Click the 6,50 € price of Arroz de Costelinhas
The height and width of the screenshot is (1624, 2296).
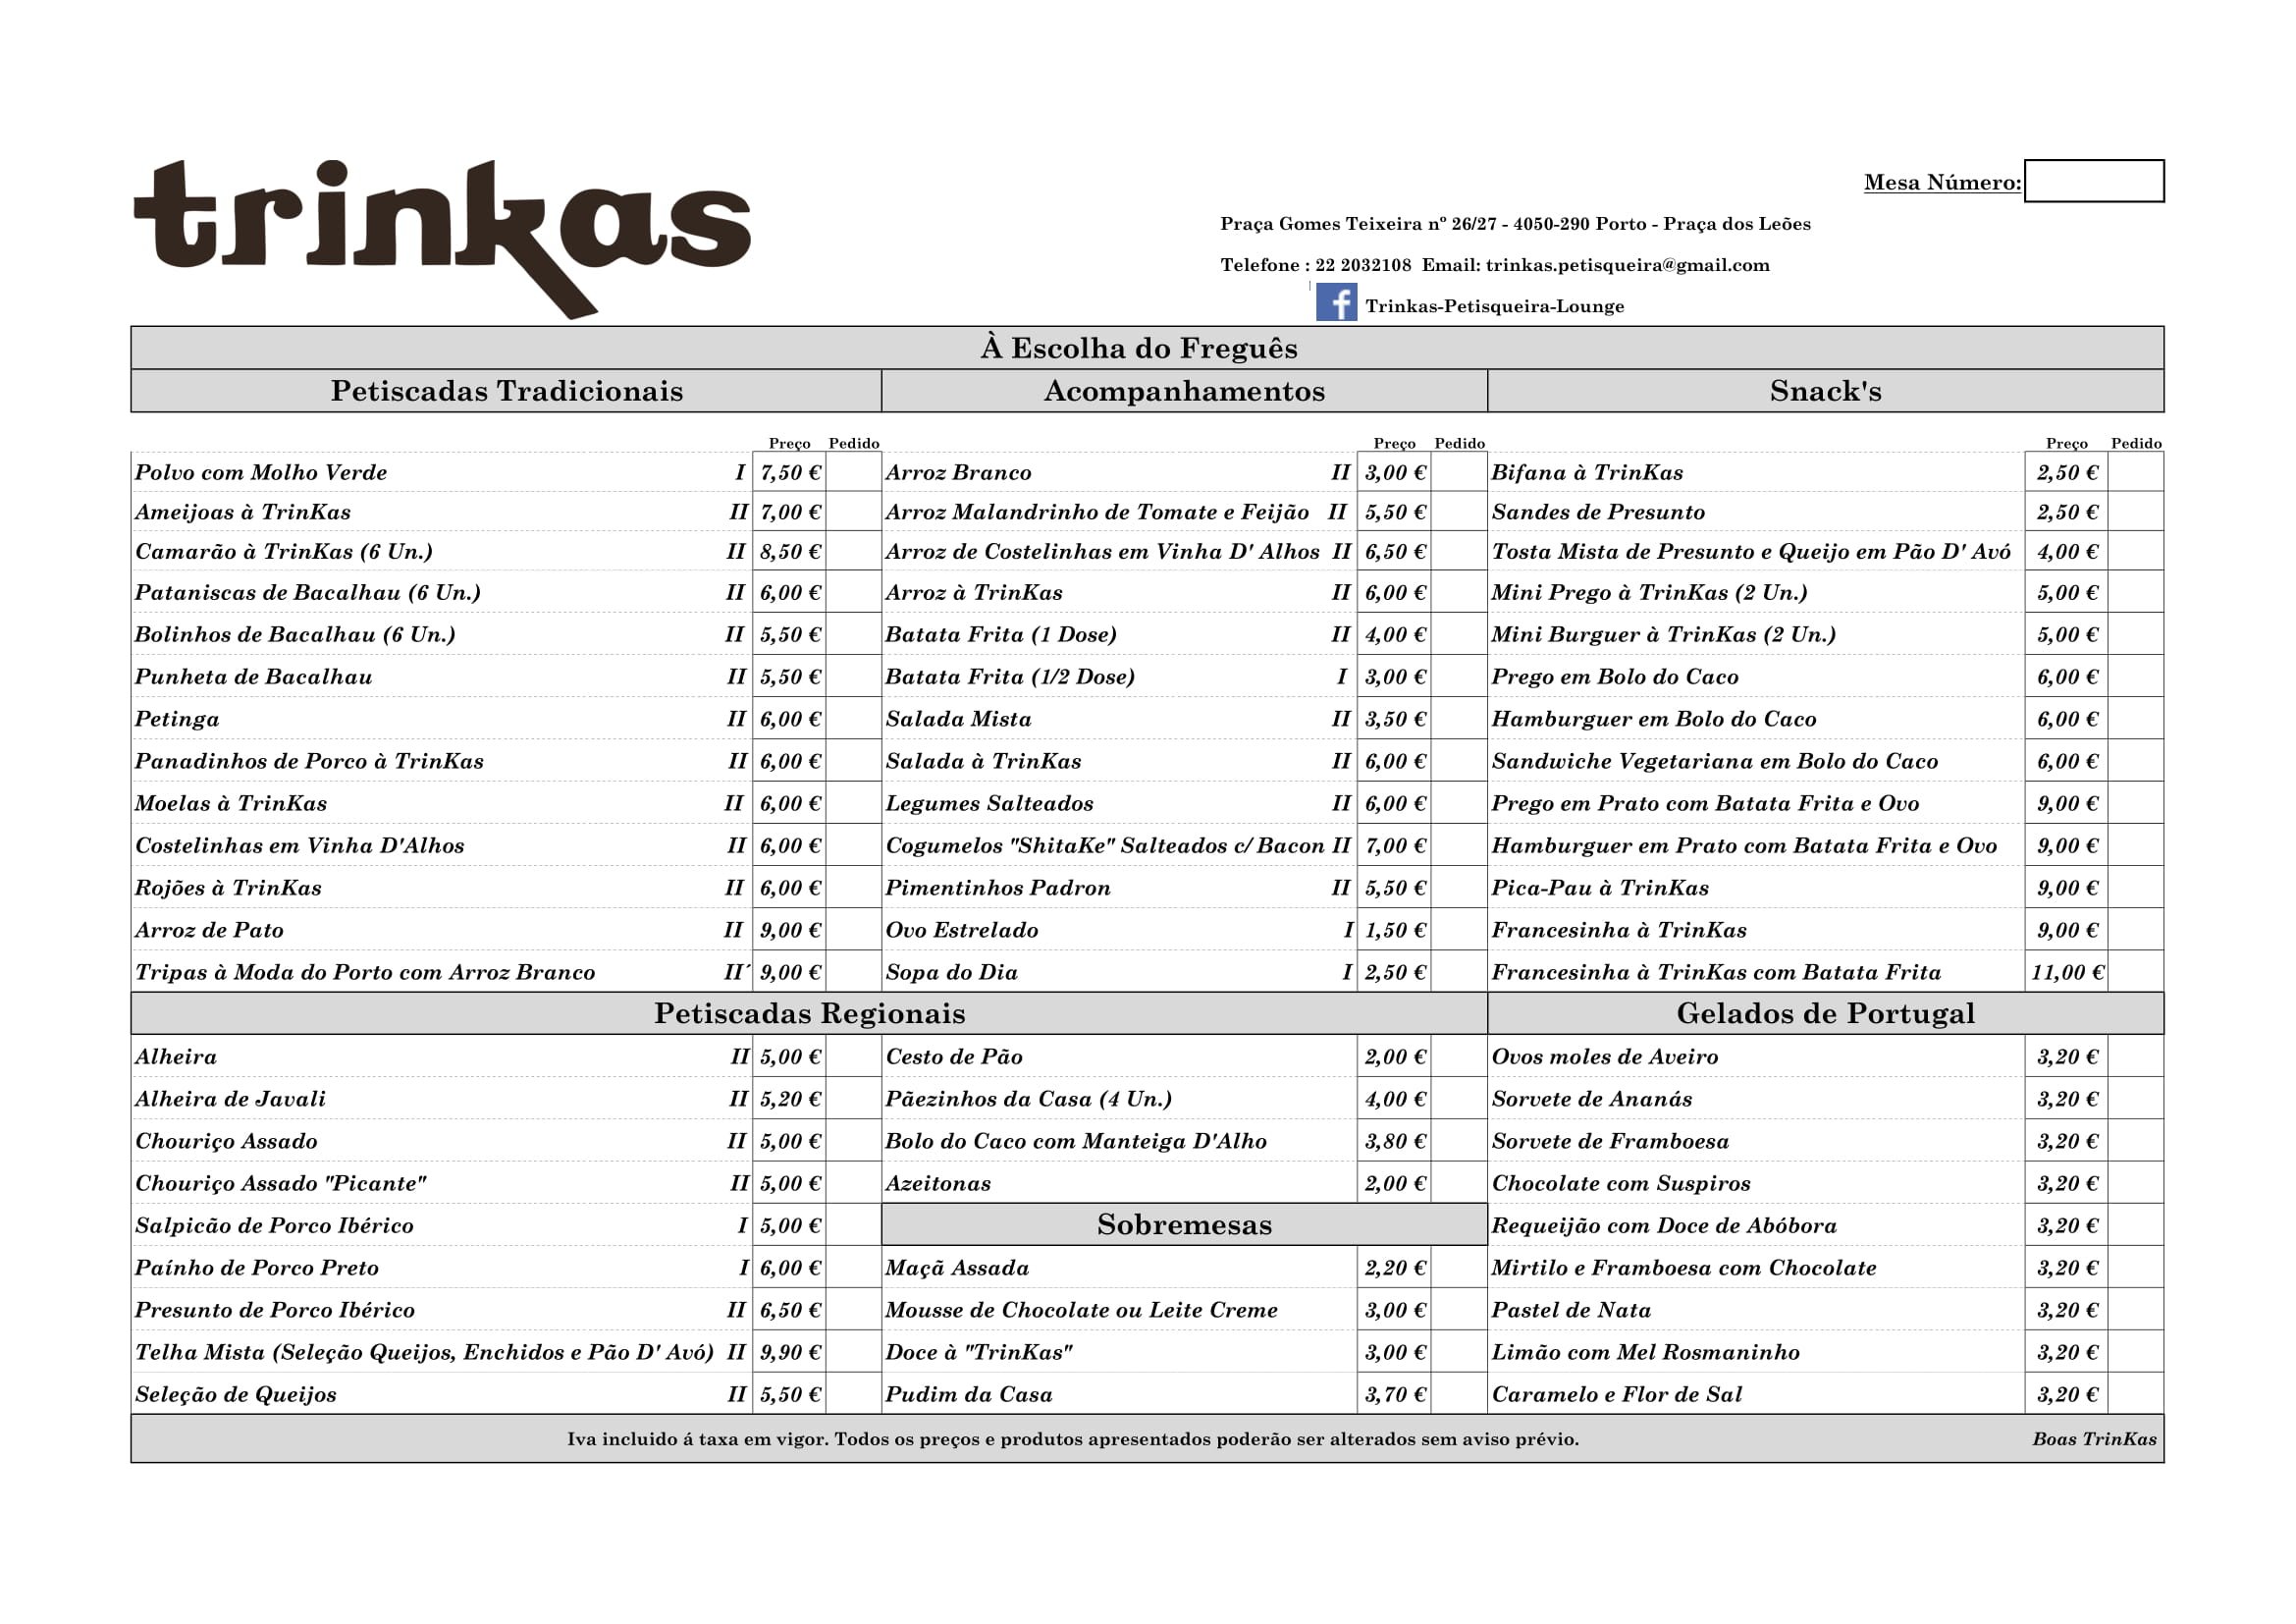(x=1395, y=552)
